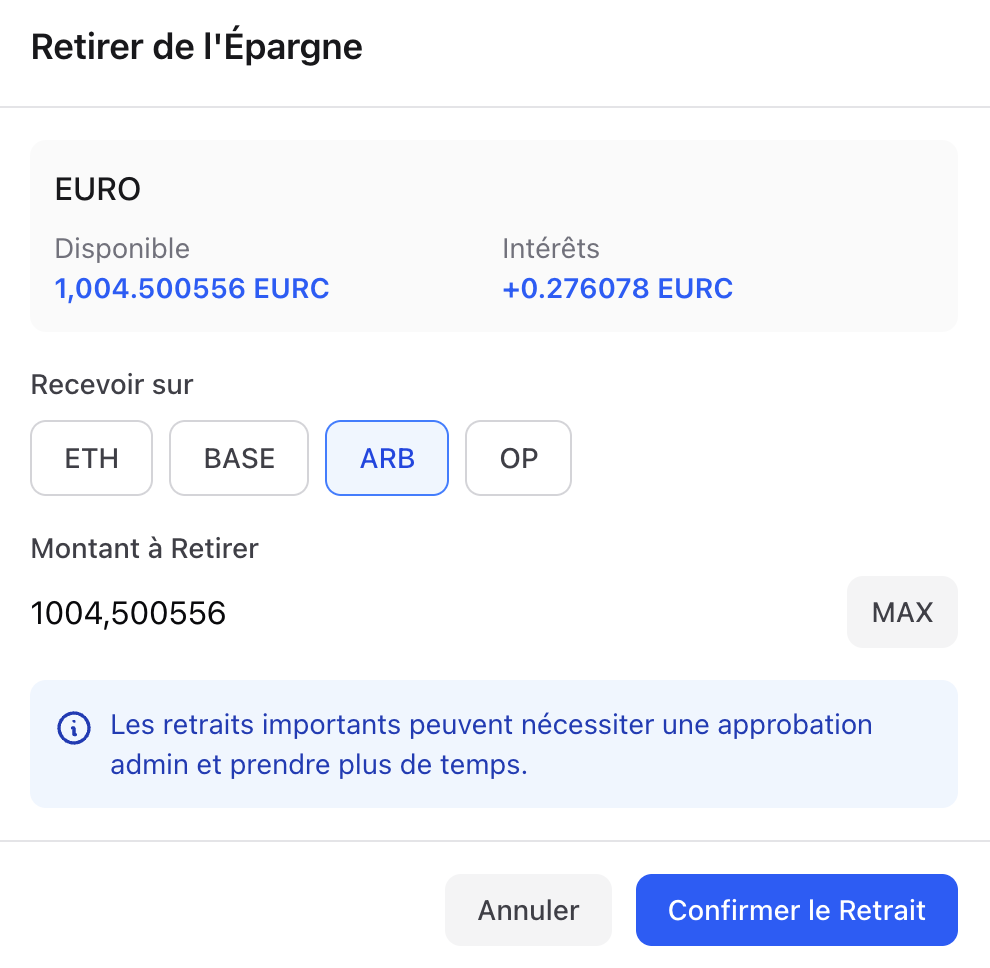
Task: Click the Retirer de l'Épargne title
Action: pos(197,48)
